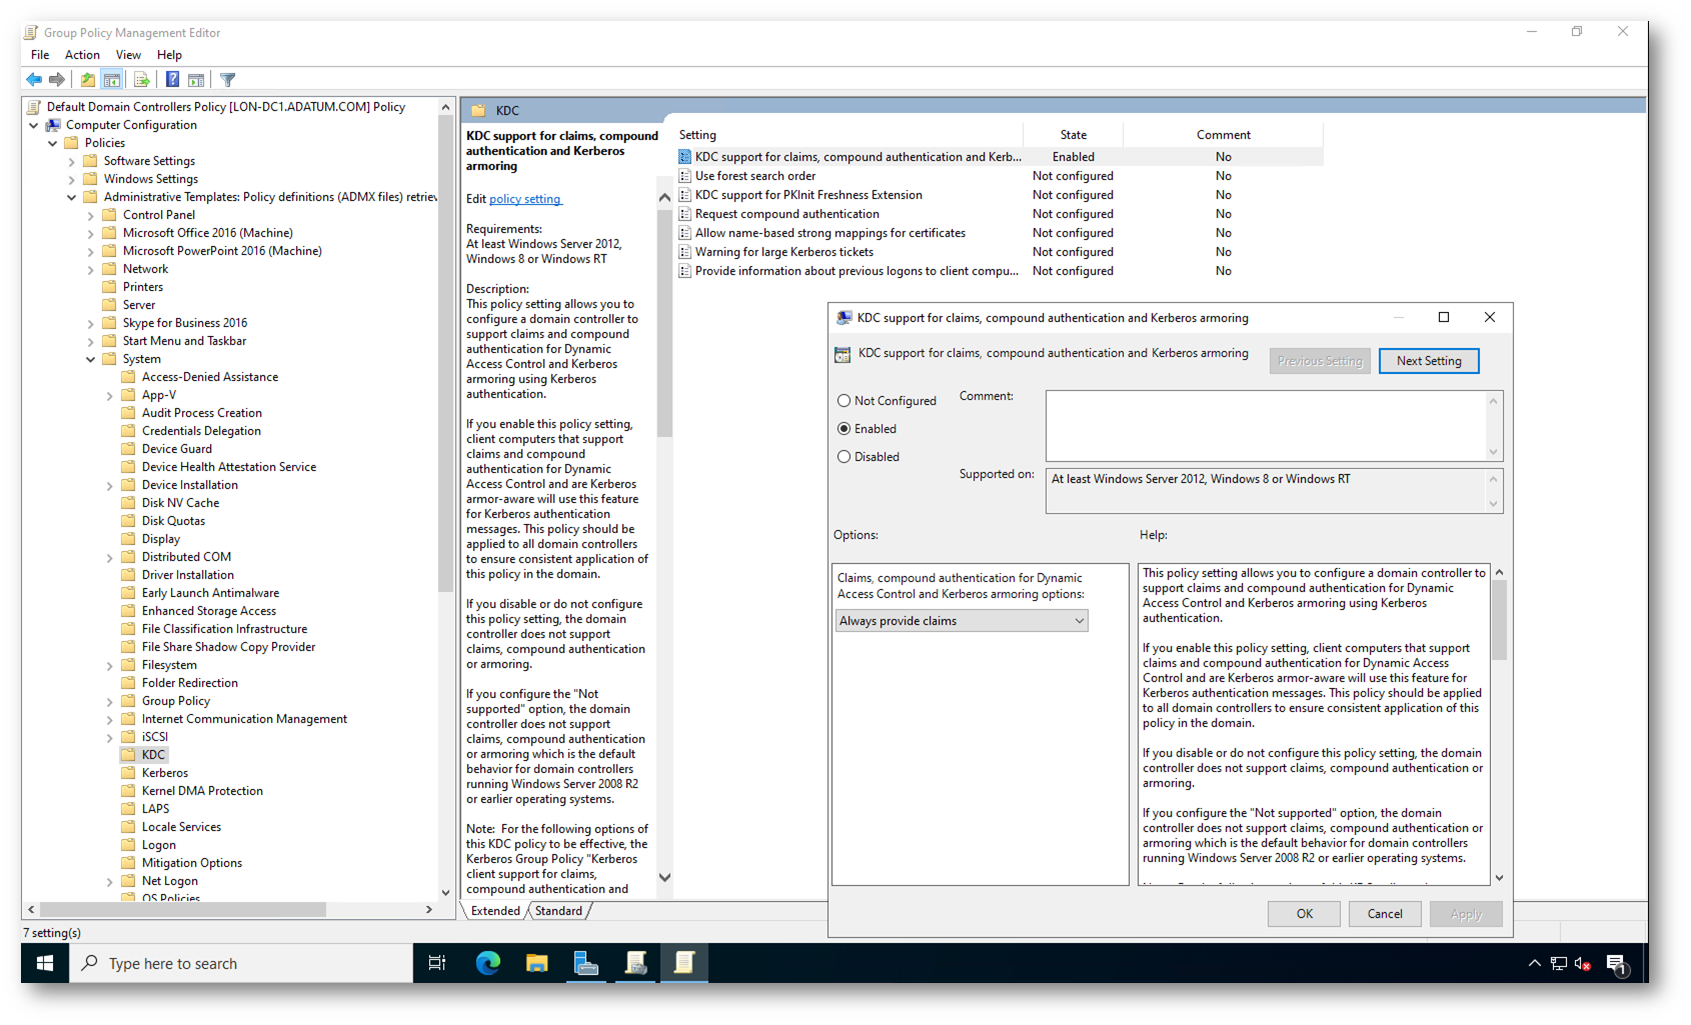This screenshot has width=1691, height=1025.
Task: Click the Filter funnel icon
Action: point(228,80)
